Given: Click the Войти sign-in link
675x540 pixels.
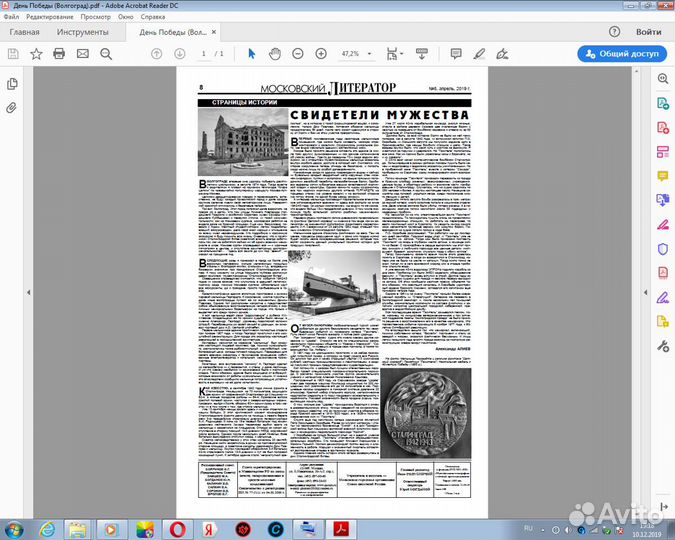Looking at the screenshot, I should coord(647,32).
